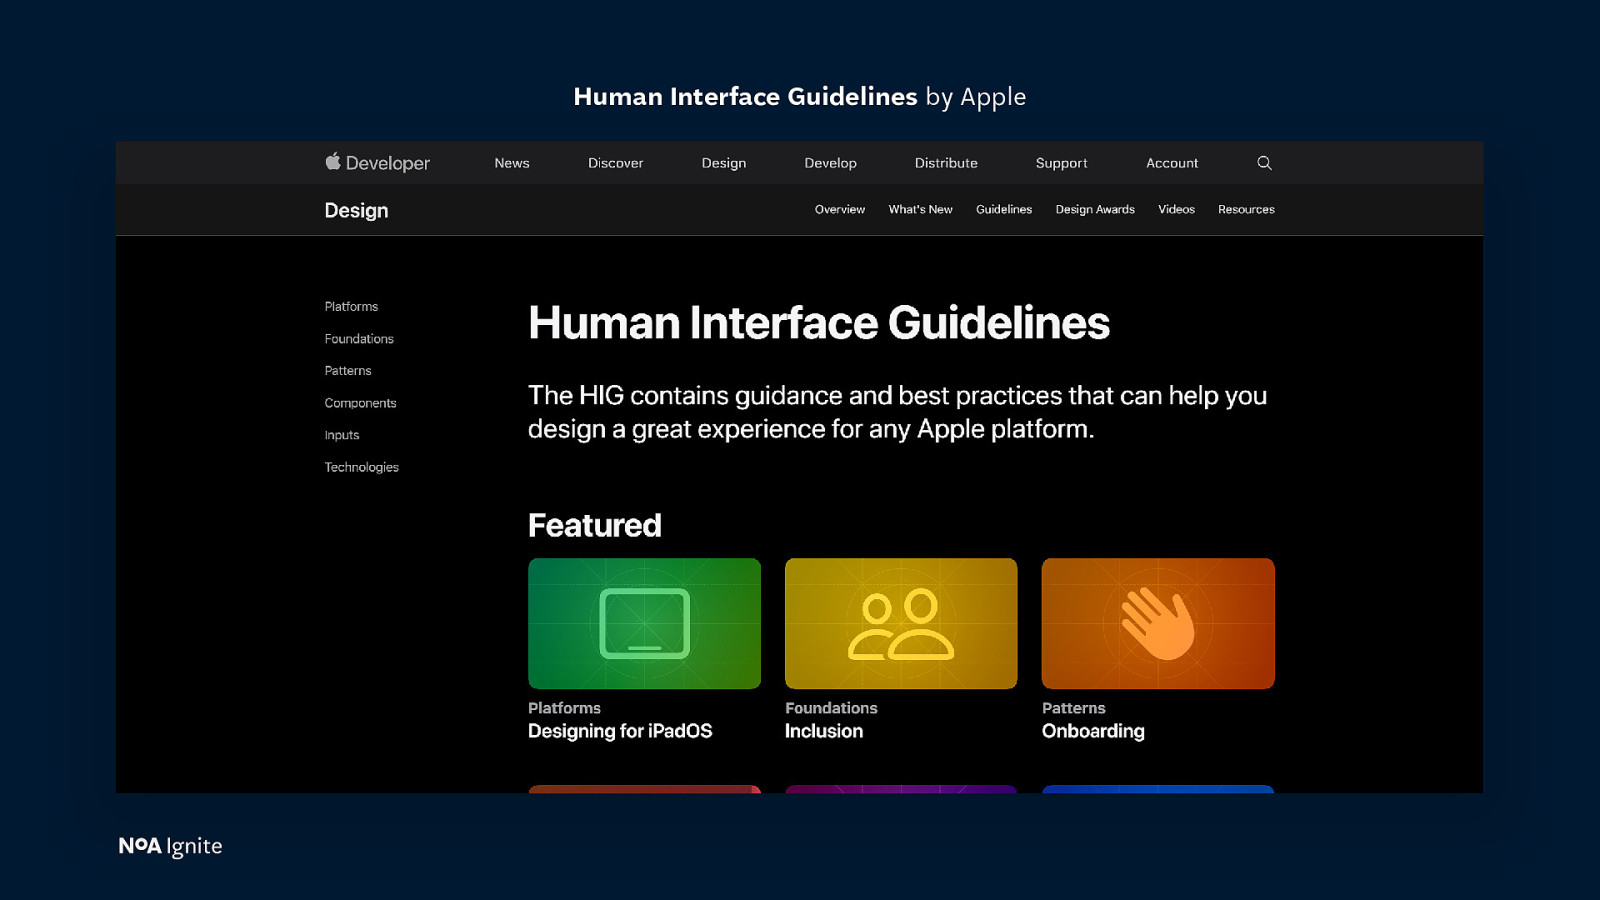Click the Design section title

[356, 211]
